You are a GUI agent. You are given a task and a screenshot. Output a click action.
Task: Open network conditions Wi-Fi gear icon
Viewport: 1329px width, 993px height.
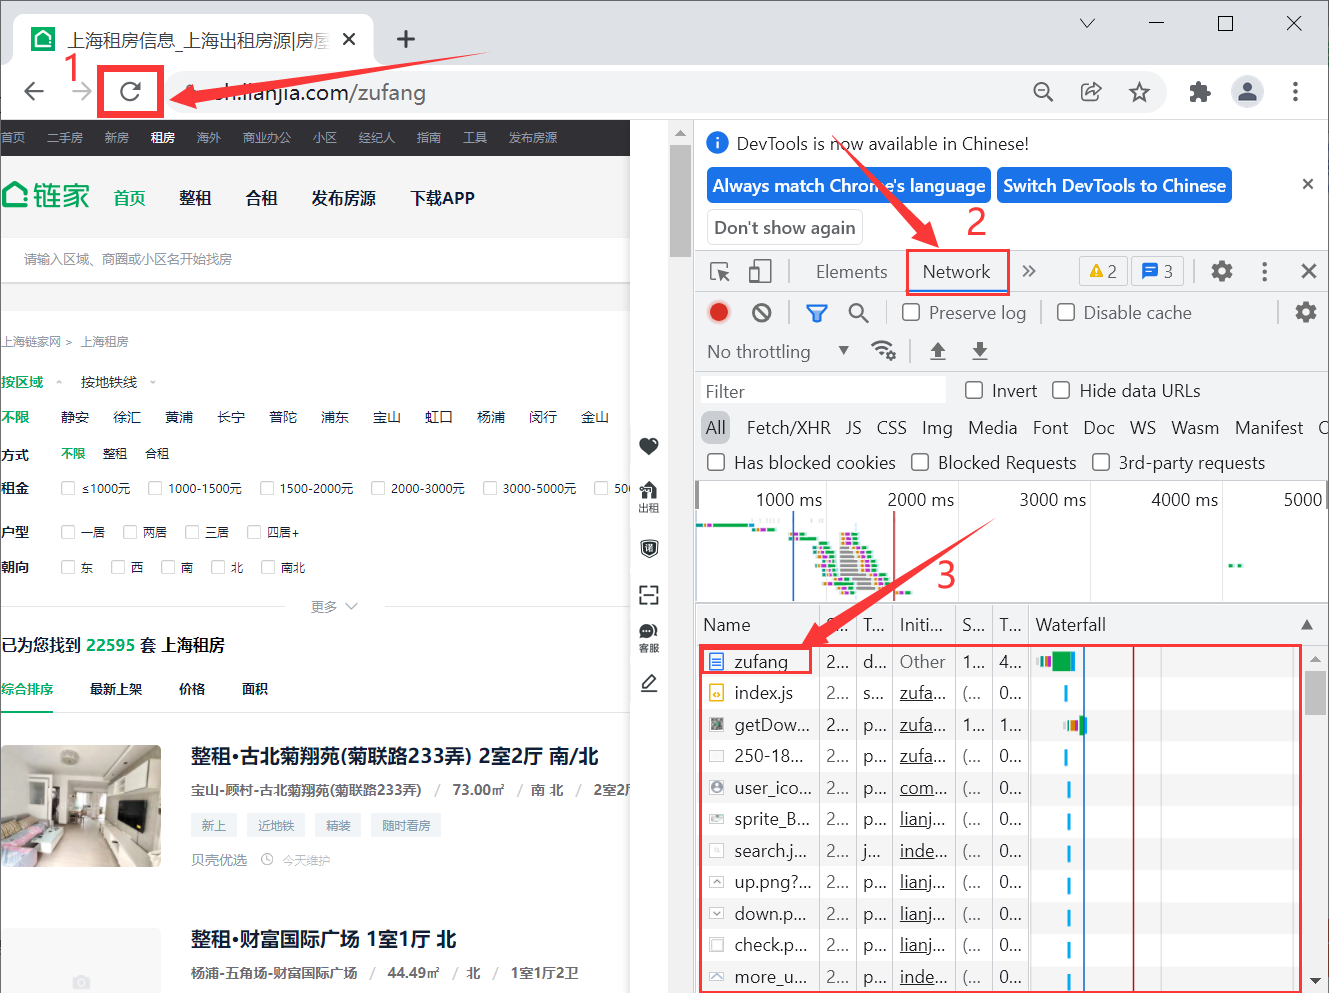pos(883,350)
